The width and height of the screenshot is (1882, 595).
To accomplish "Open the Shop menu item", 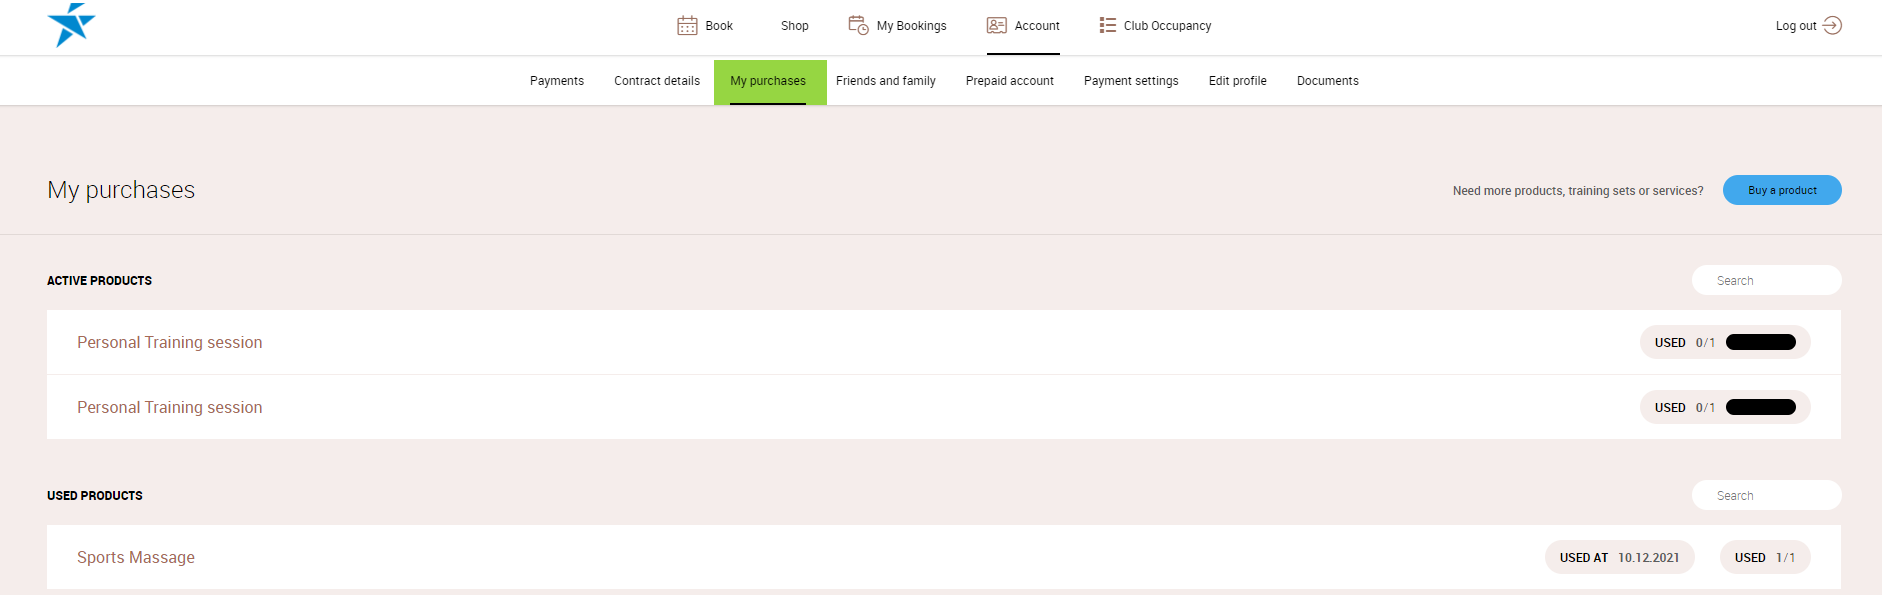I will (794, 26).
